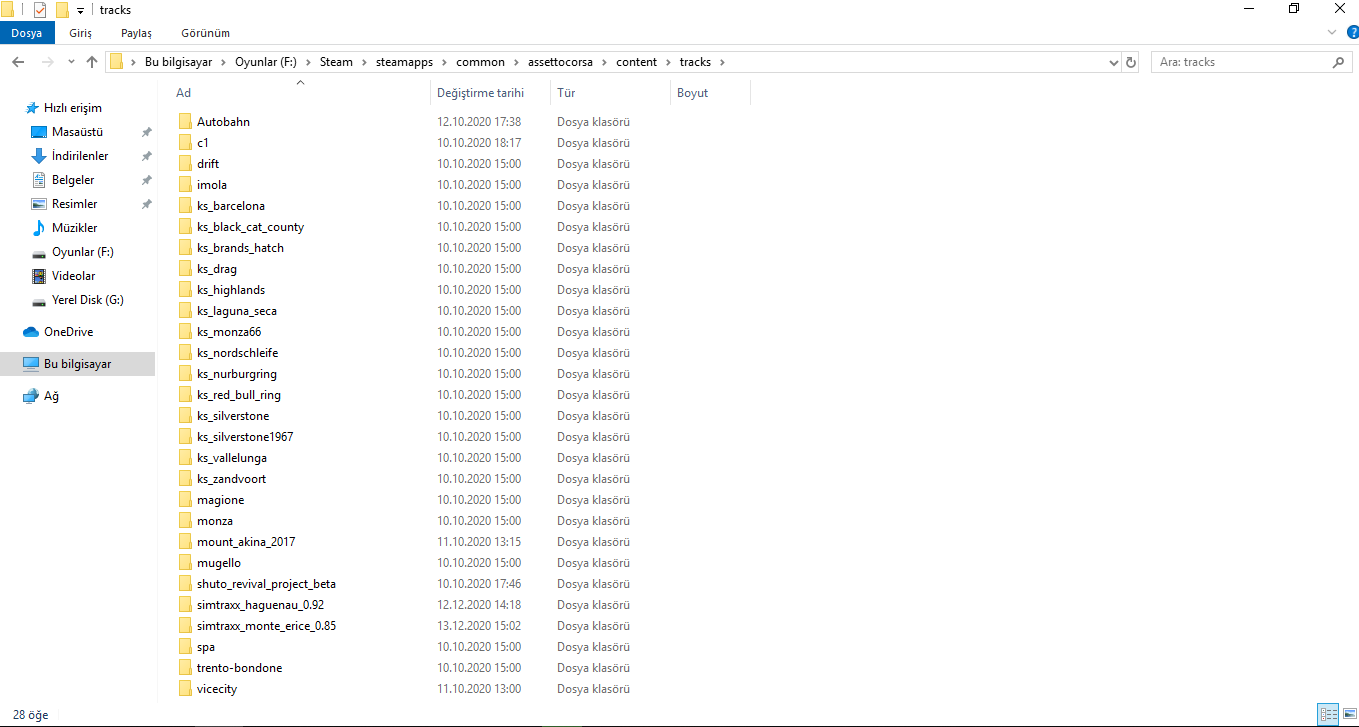The height and width of the screenshot is (727, 1359).
Task: Expand the chevron after Bu bilgisayar breadcrumb
Action: tap(224, 62)
